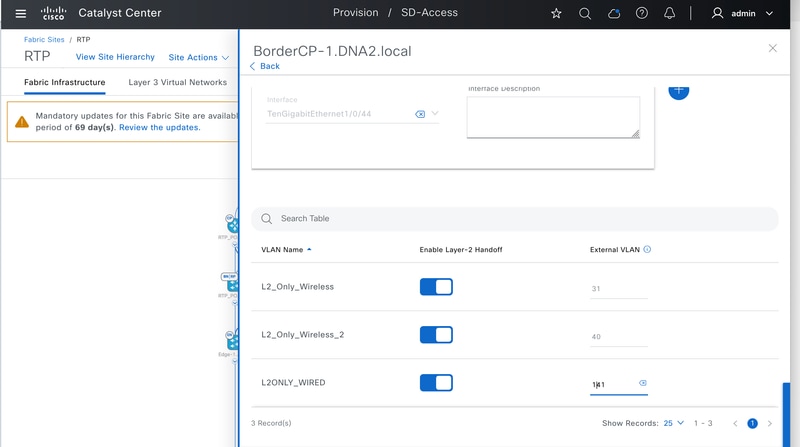Click the L2_Only_Wireless_2 External VLAN field

(619, 337)
